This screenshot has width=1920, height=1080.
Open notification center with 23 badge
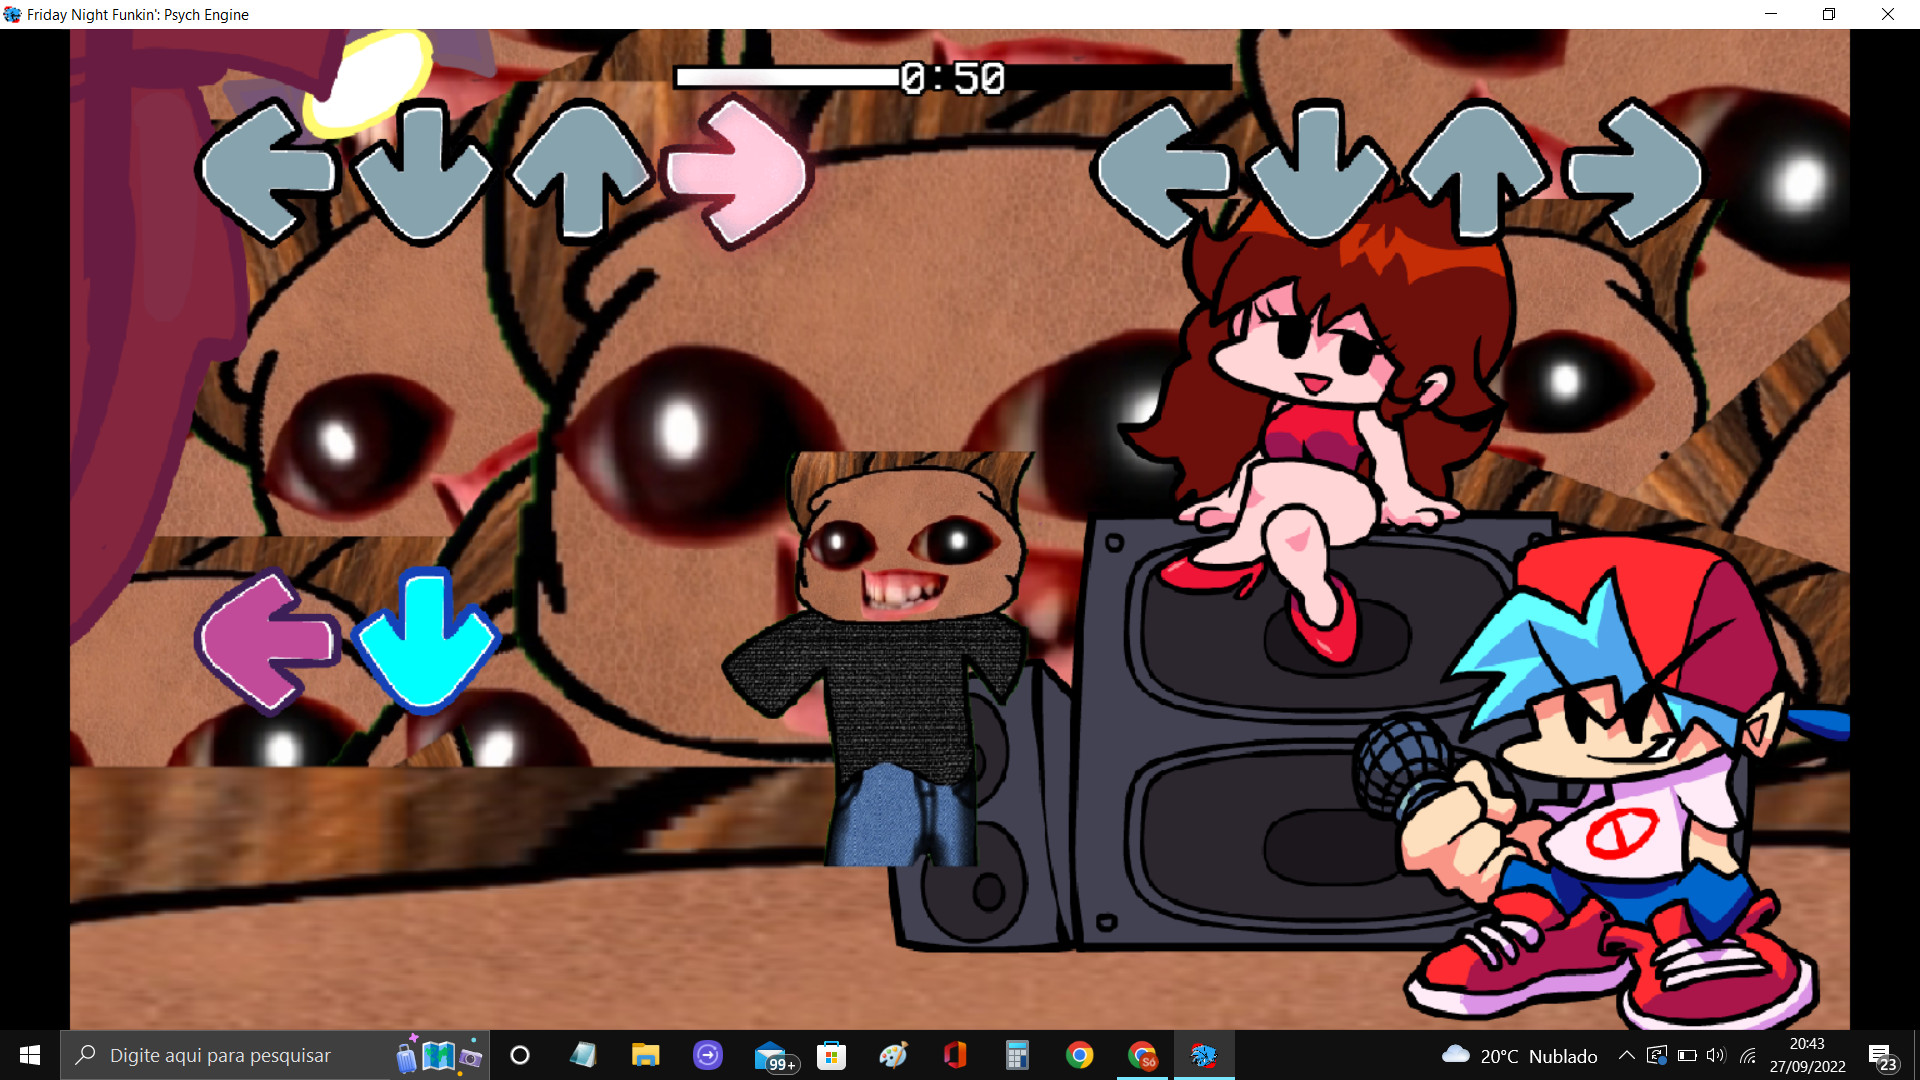pos(1882,1056)
